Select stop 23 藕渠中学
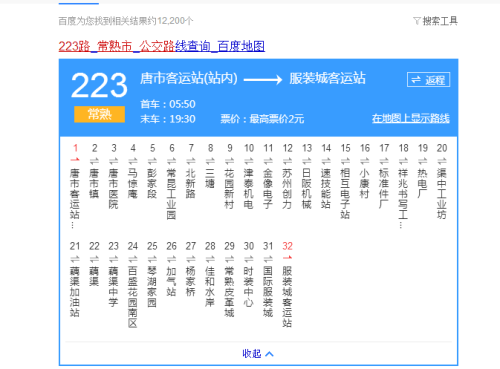Viewport: 500px width, 369px height. pyautogui.click(x=114, y=286)
